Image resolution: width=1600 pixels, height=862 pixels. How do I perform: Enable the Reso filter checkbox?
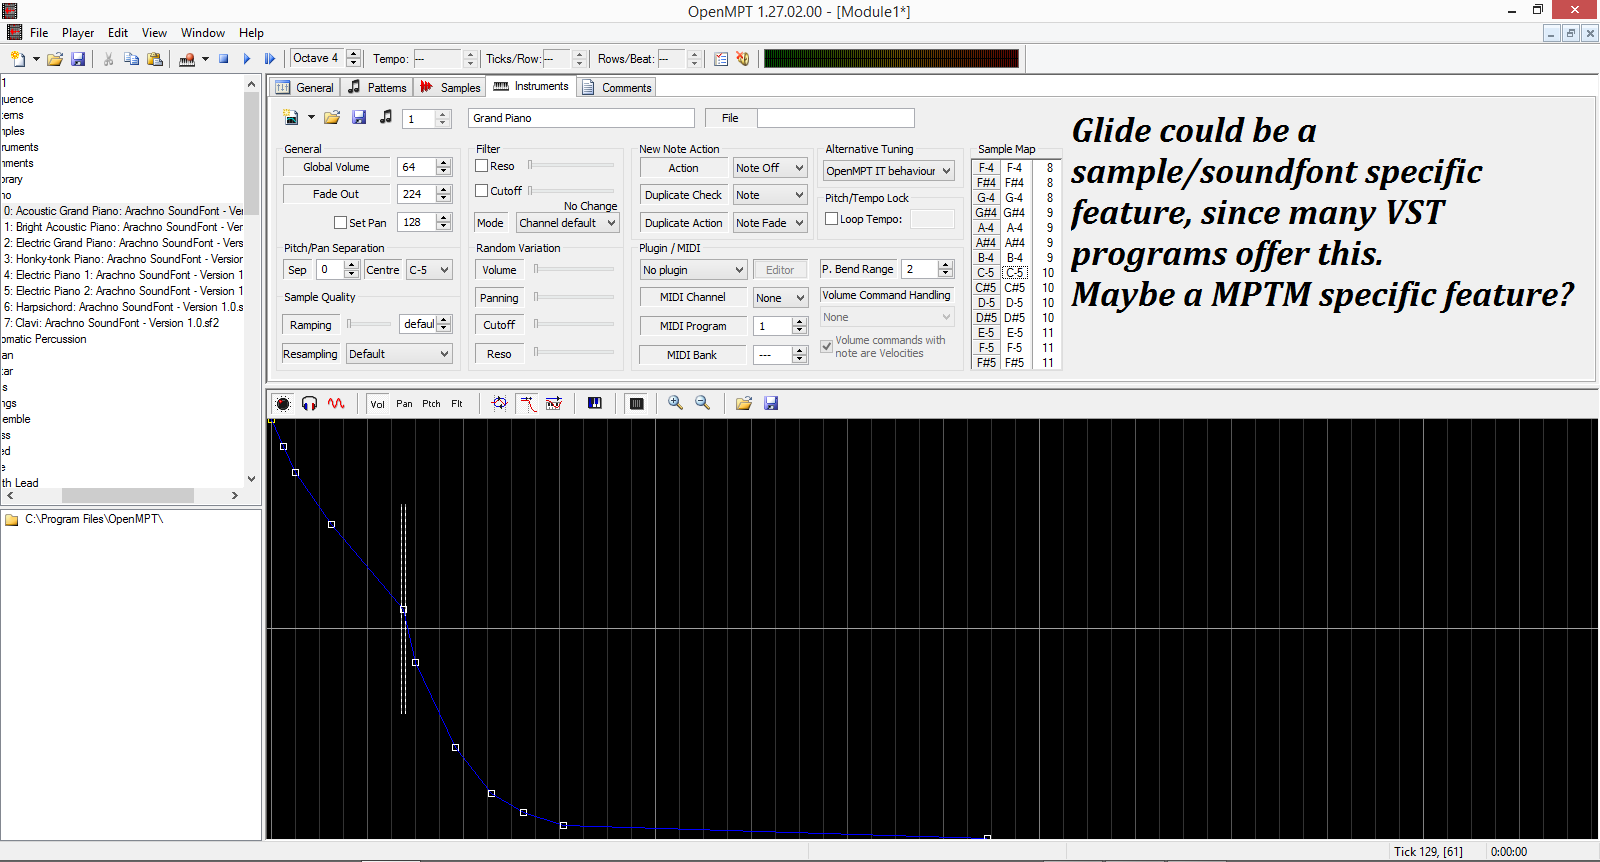tap(482, 166)
